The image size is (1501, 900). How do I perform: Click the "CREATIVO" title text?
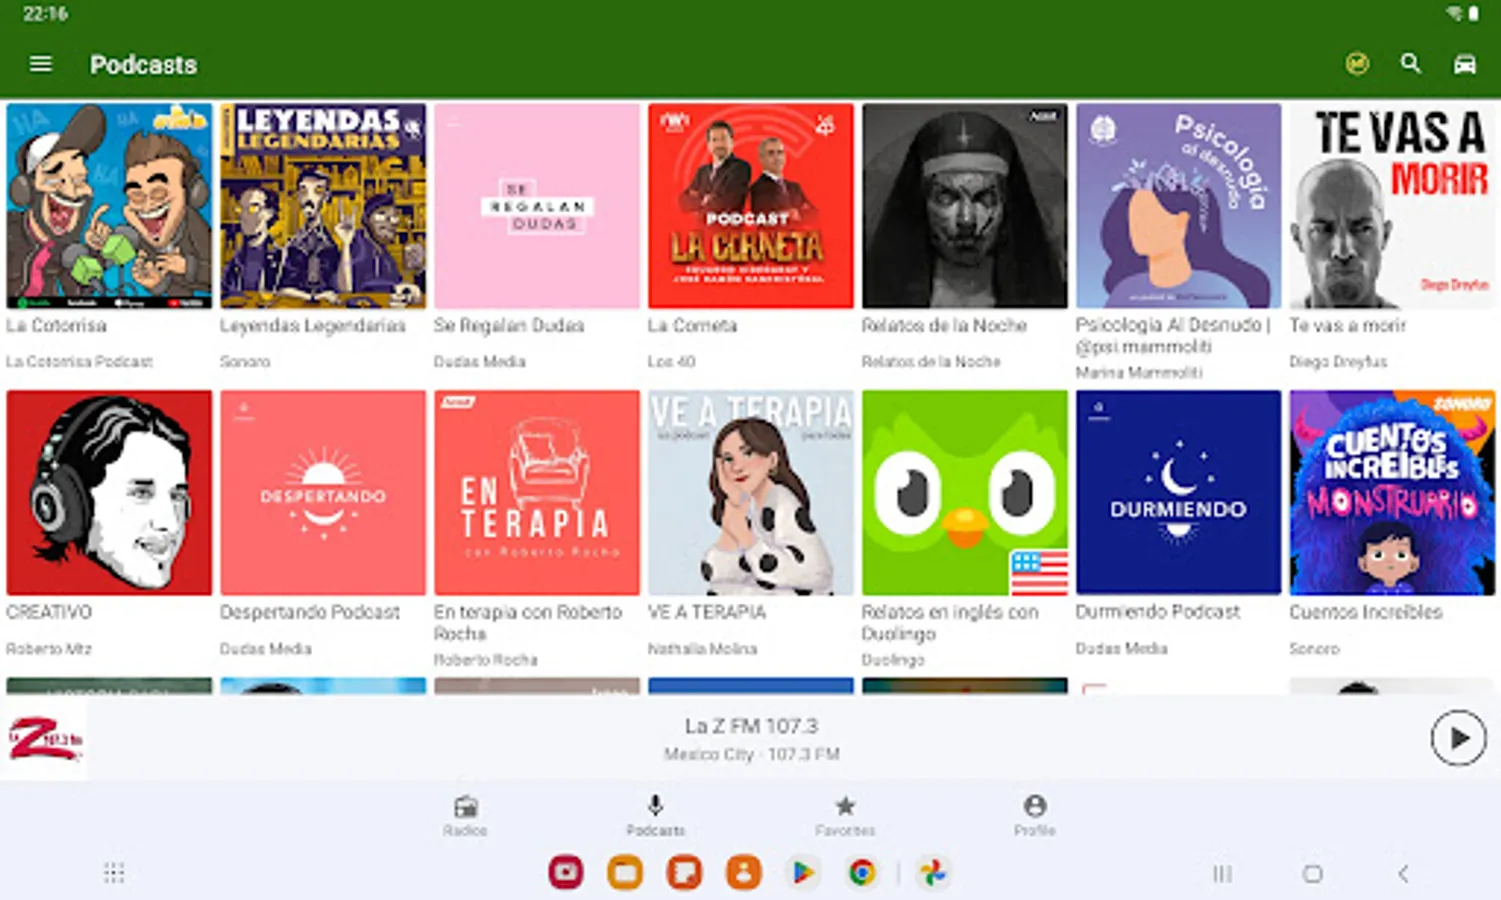pos(49,612)
